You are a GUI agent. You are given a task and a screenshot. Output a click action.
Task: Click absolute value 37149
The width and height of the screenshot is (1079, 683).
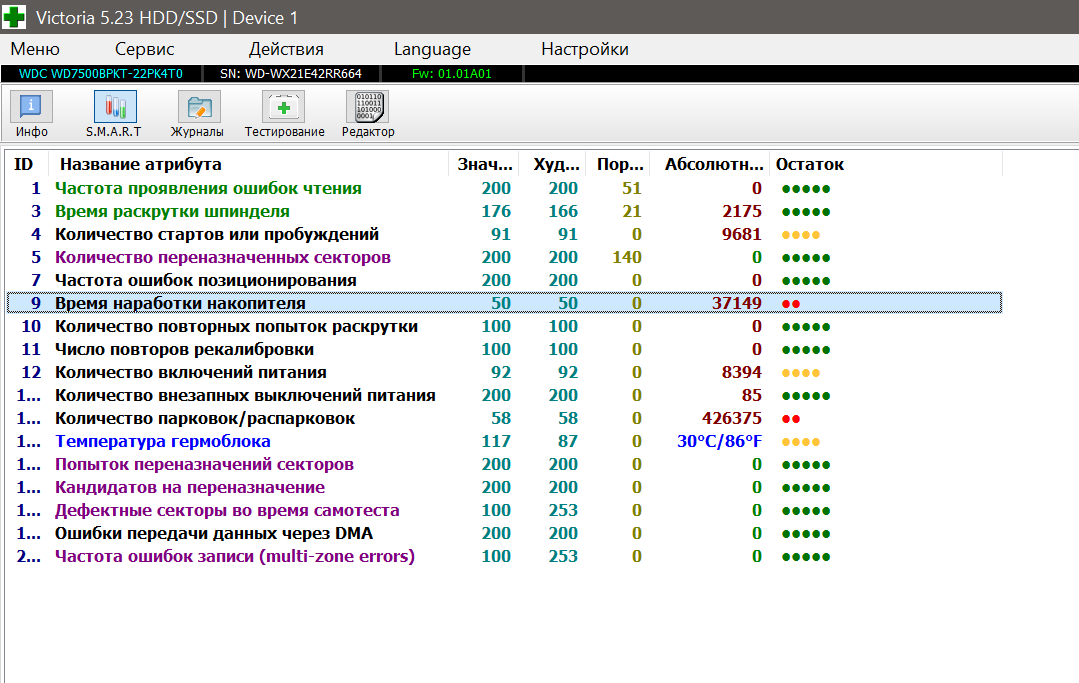click(x=736, y=303)
